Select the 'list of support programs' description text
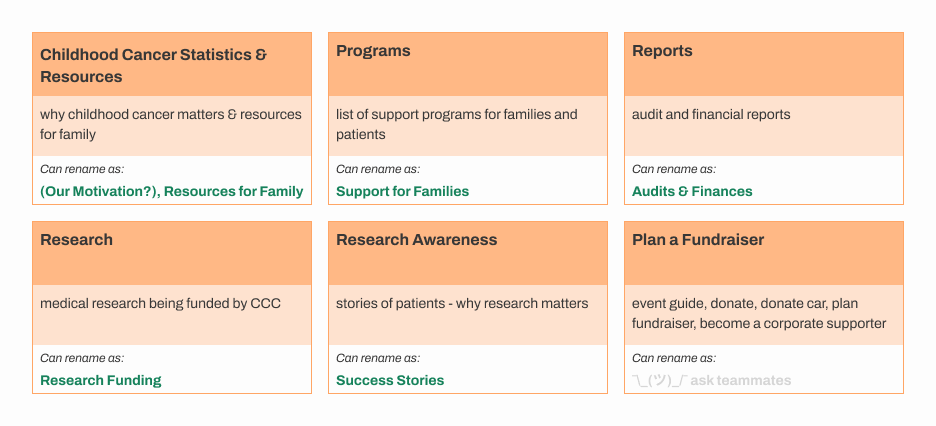 (457, 124)
